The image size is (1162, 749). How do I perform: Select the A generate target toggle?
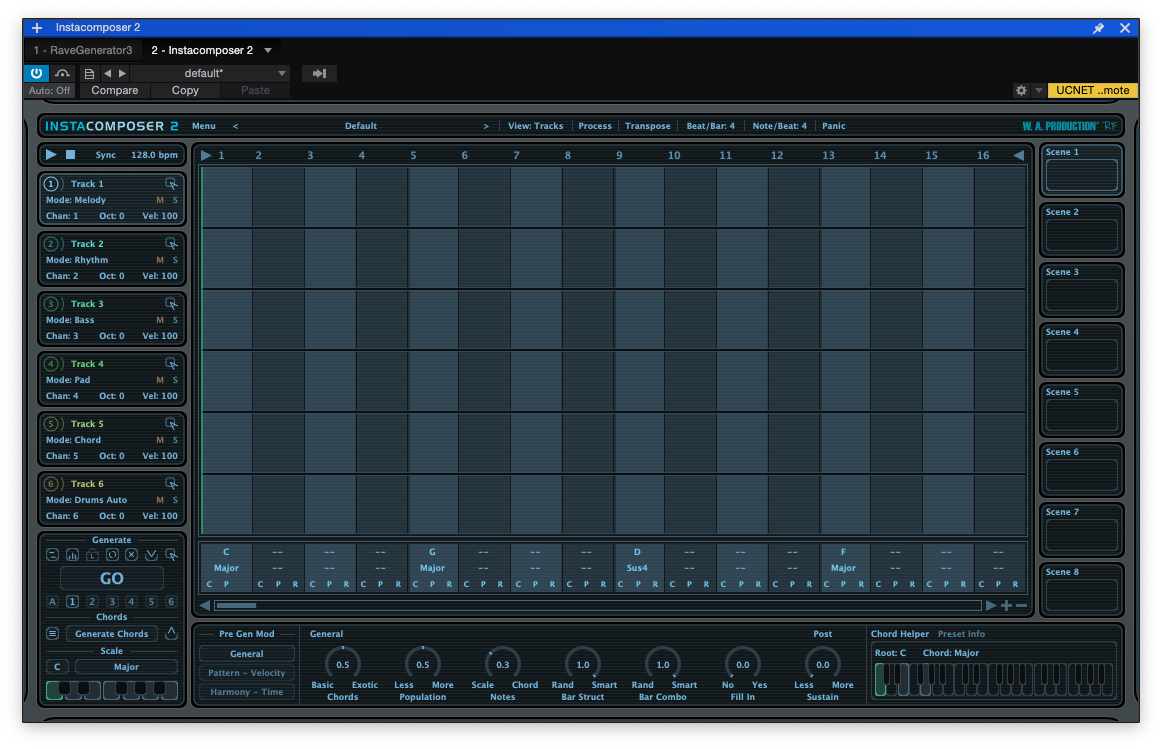tap(53, 602)
